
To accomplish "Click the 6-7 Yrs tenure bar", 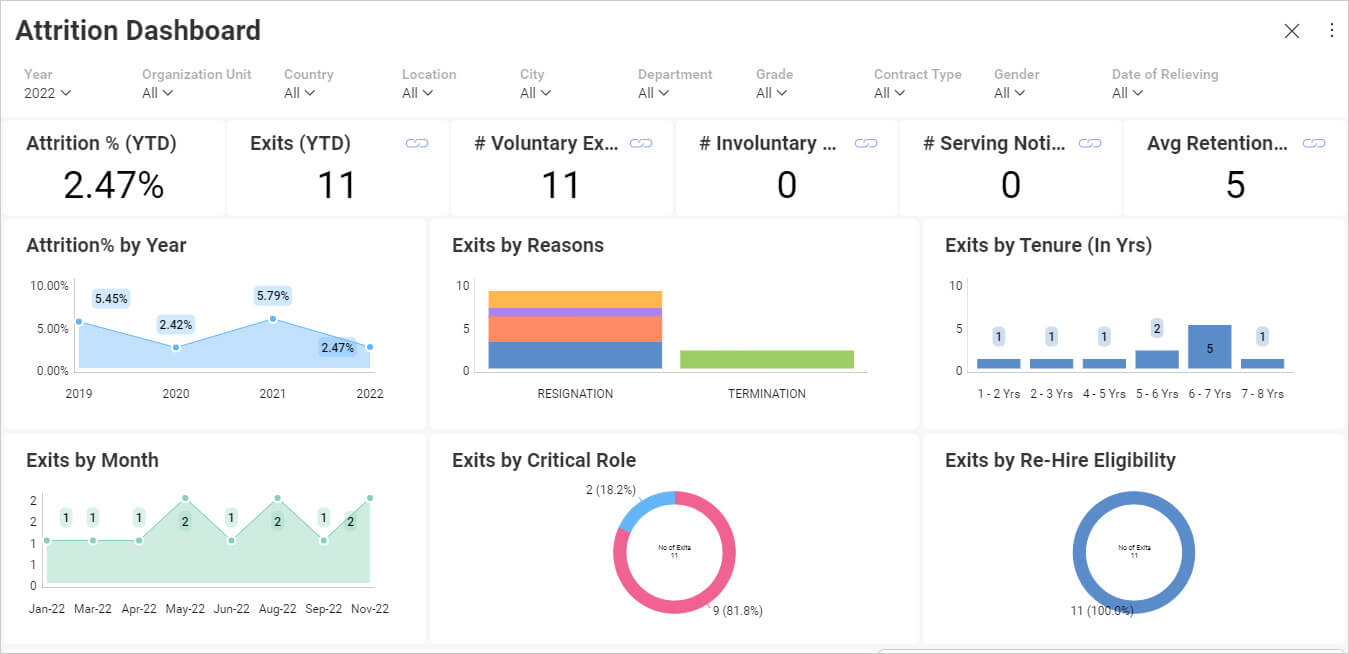I will [x=1209, y=348].
